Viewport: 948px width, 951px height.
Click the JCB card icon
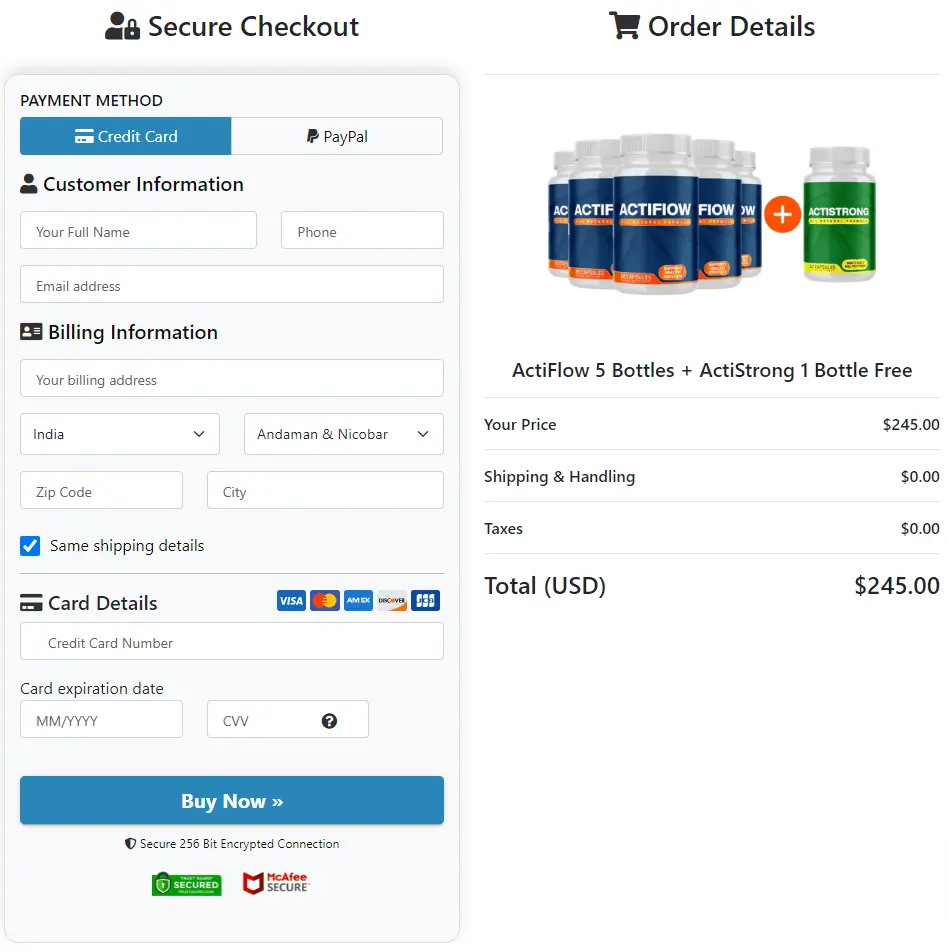point(424,600)
